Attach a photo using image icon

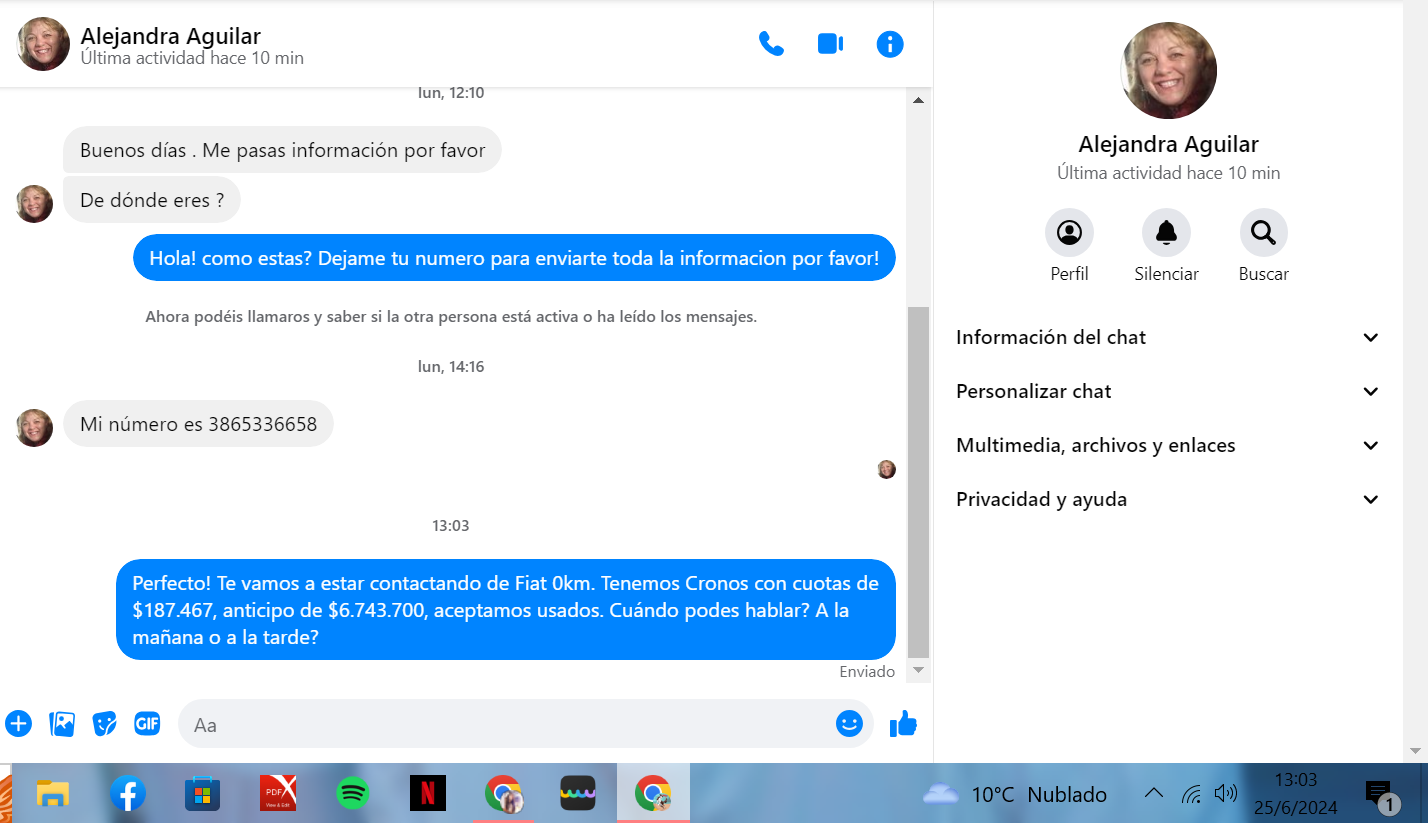tap(62, 723)
